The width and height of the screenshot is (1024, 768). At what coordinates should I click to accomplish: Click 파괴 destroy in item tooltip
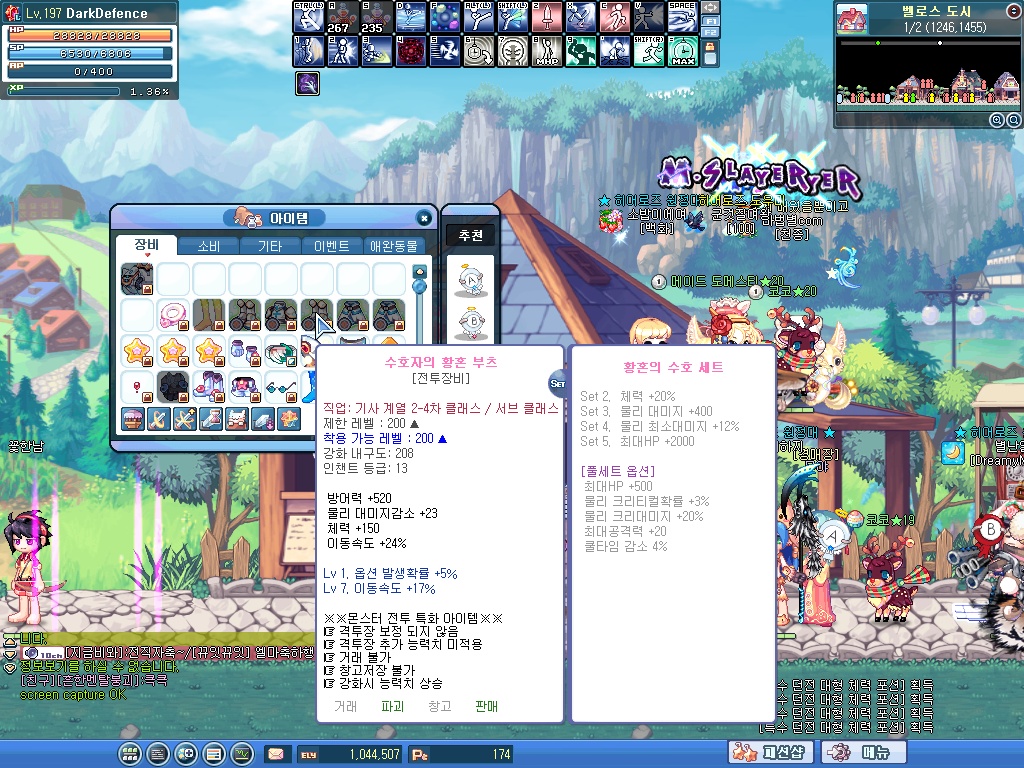point(392,706)
